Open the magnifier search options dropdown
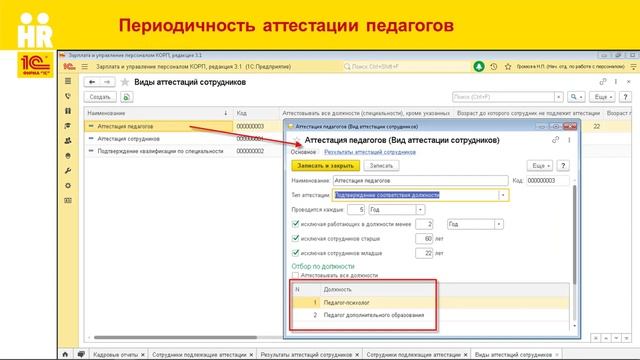This screenshot has height=360, width=640. point(577,97)
